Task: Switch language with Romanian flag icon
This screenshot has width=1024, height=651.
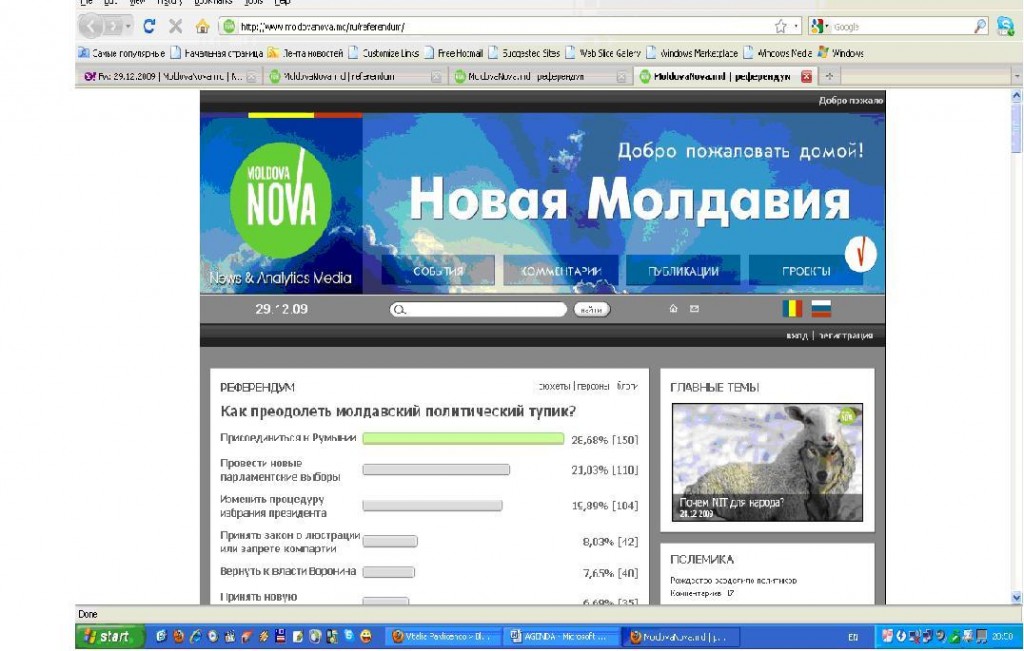Action: pyautogui.click(x=792, y=309)
